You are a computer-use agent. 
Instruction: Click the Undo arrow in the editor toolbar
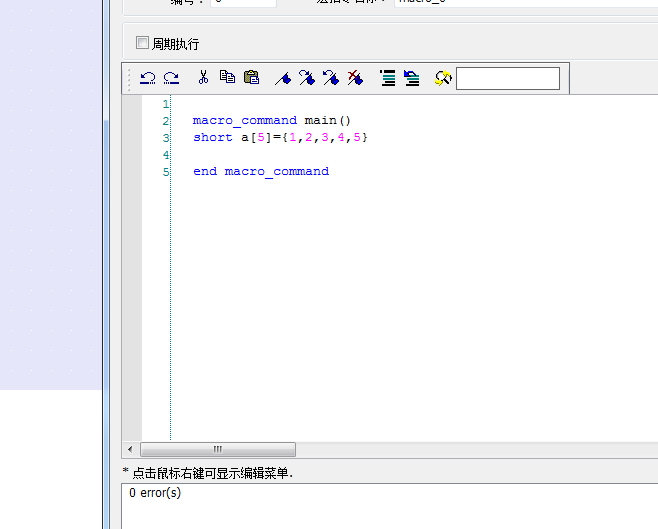148,78
